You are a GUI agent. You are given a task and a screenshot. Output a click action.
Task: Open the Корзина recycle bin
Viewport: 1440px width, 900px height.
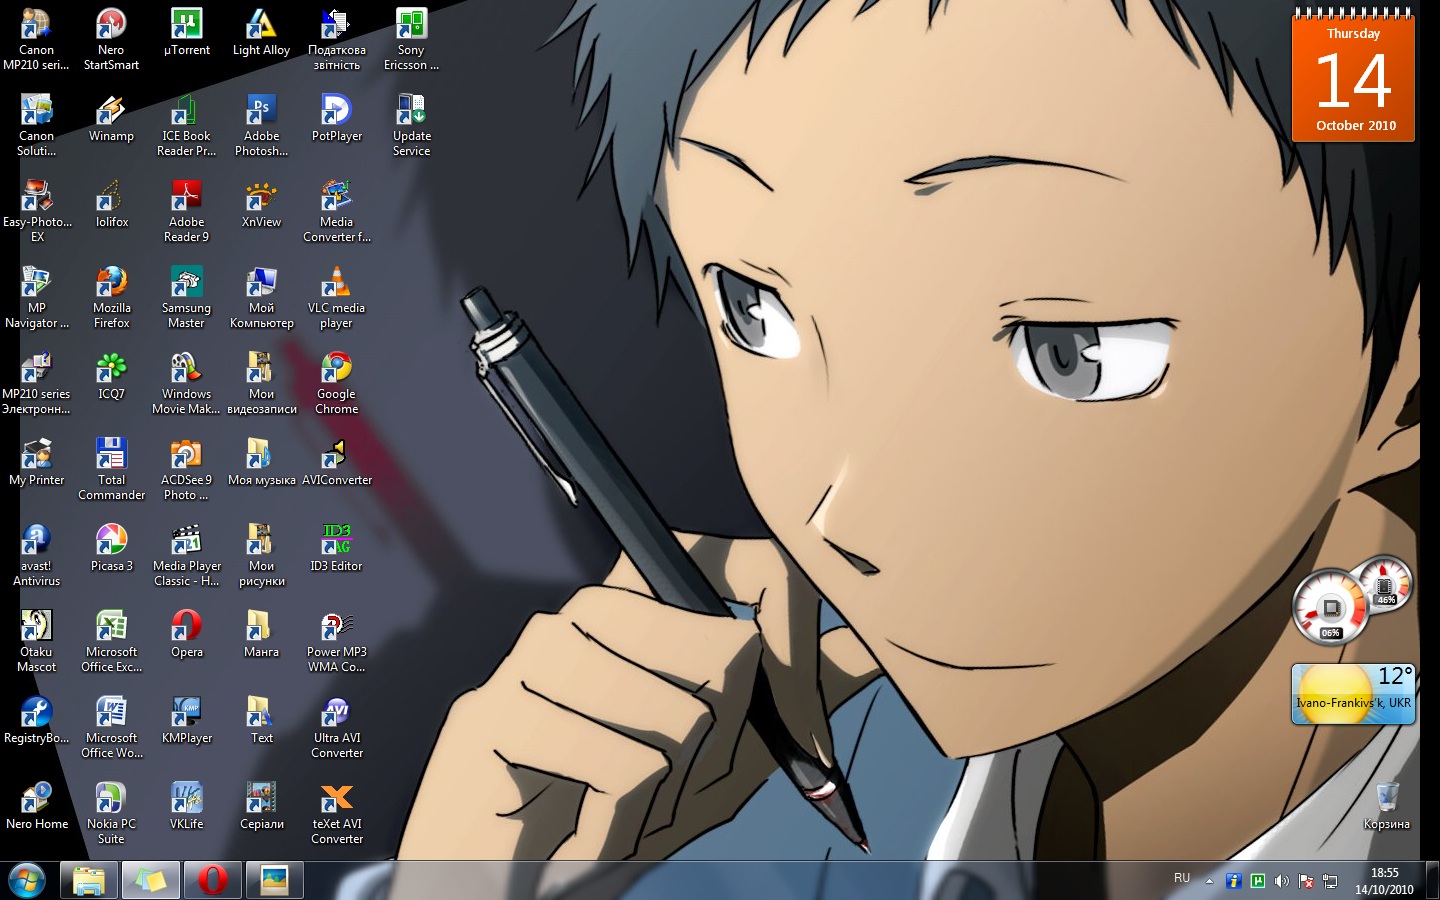pyautogui.click(x=1387, y=807)
